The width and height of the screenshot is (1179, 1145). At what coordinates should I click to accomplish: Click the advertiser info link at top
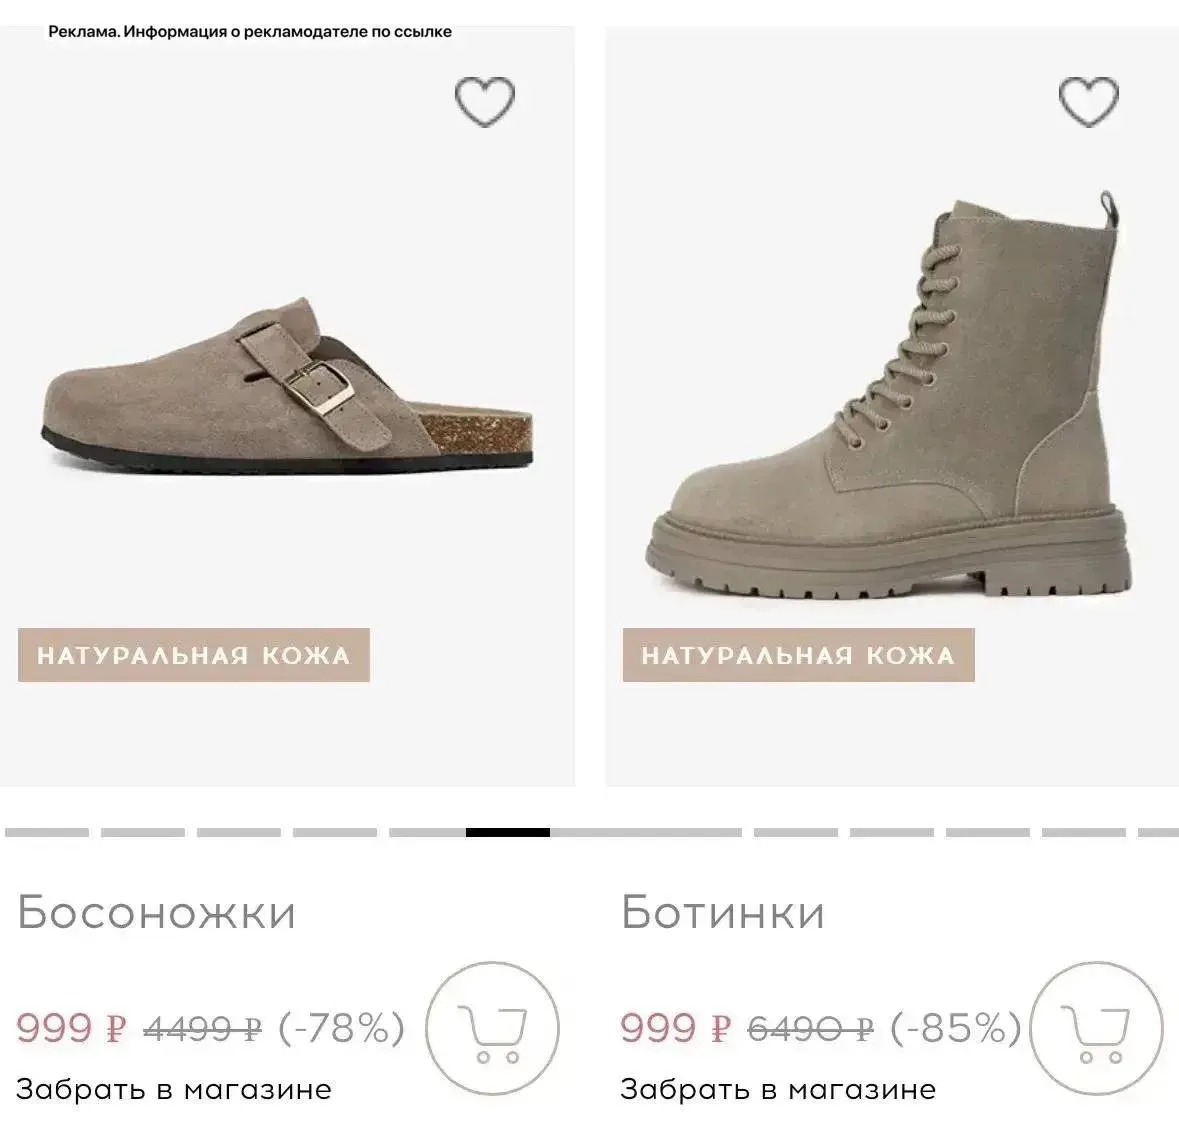pyautogui.click(x=250, y=32)
